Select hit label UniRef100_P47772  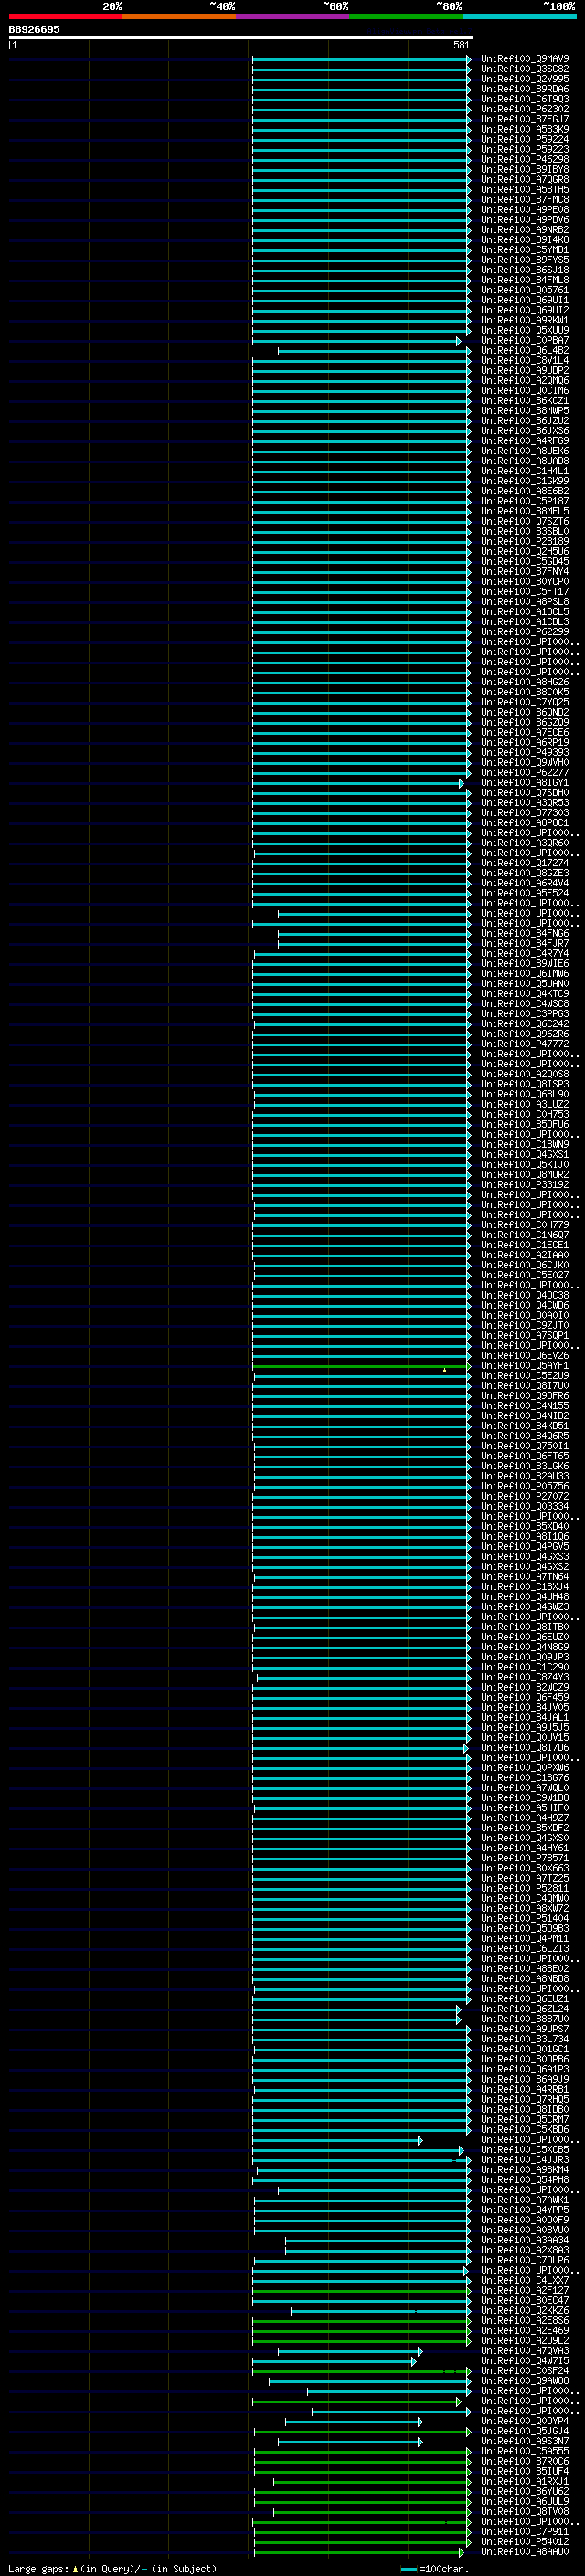click(x=525, y=1044)
